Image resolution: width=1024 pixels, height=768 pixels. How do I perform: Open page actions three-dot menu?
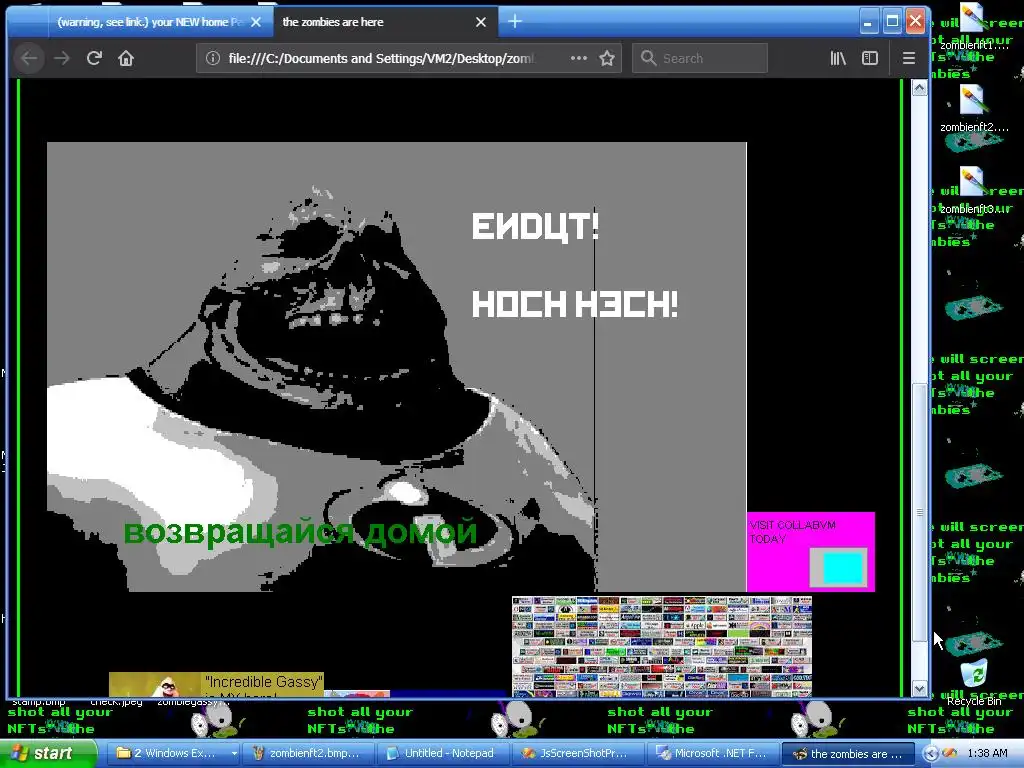click(578, 58)
